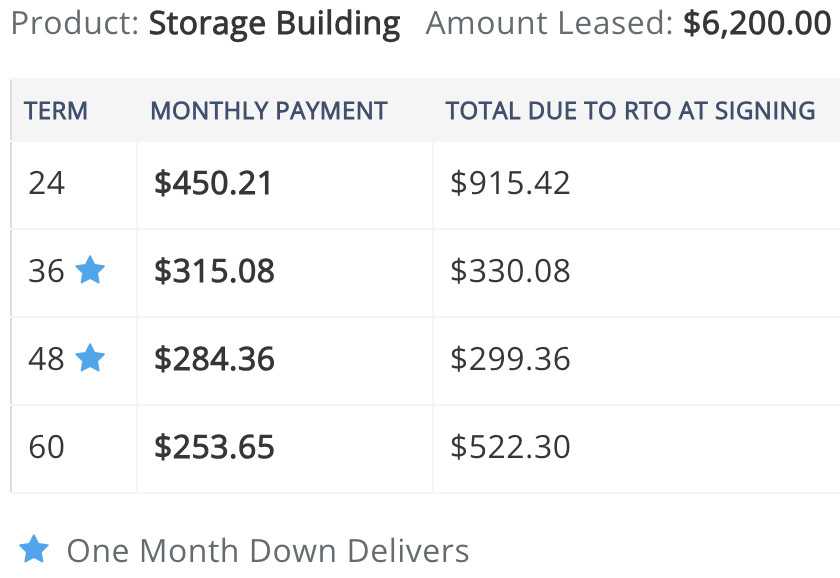Click the $450.21 monthly payment

pyautogui.click(x=213, y=183)
